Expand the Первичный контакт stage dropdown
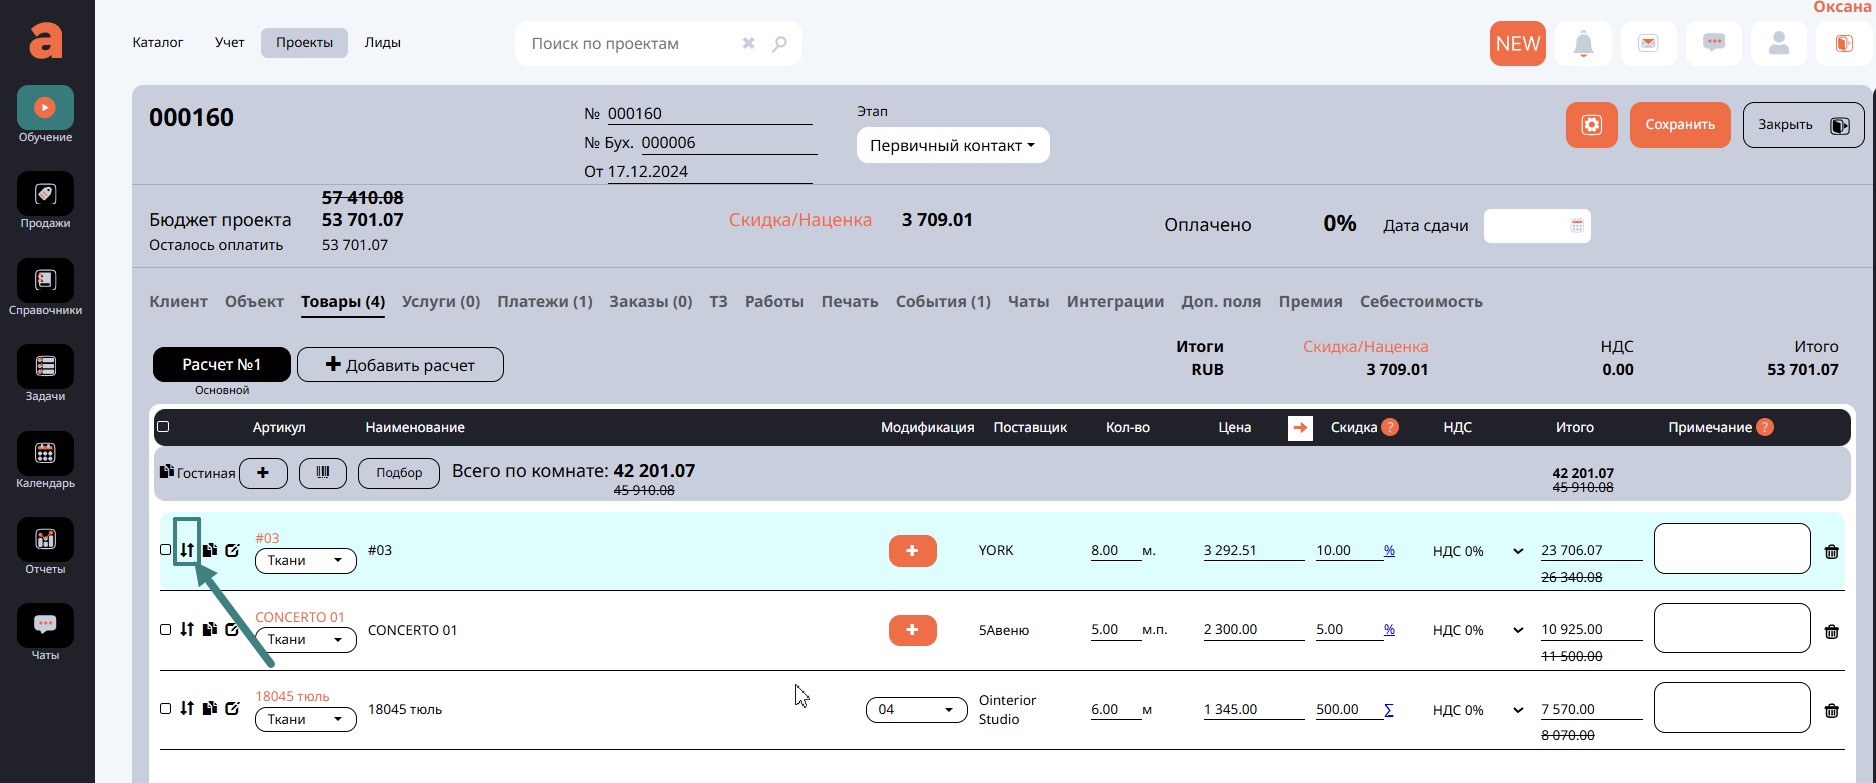 [x=952, y=146]
